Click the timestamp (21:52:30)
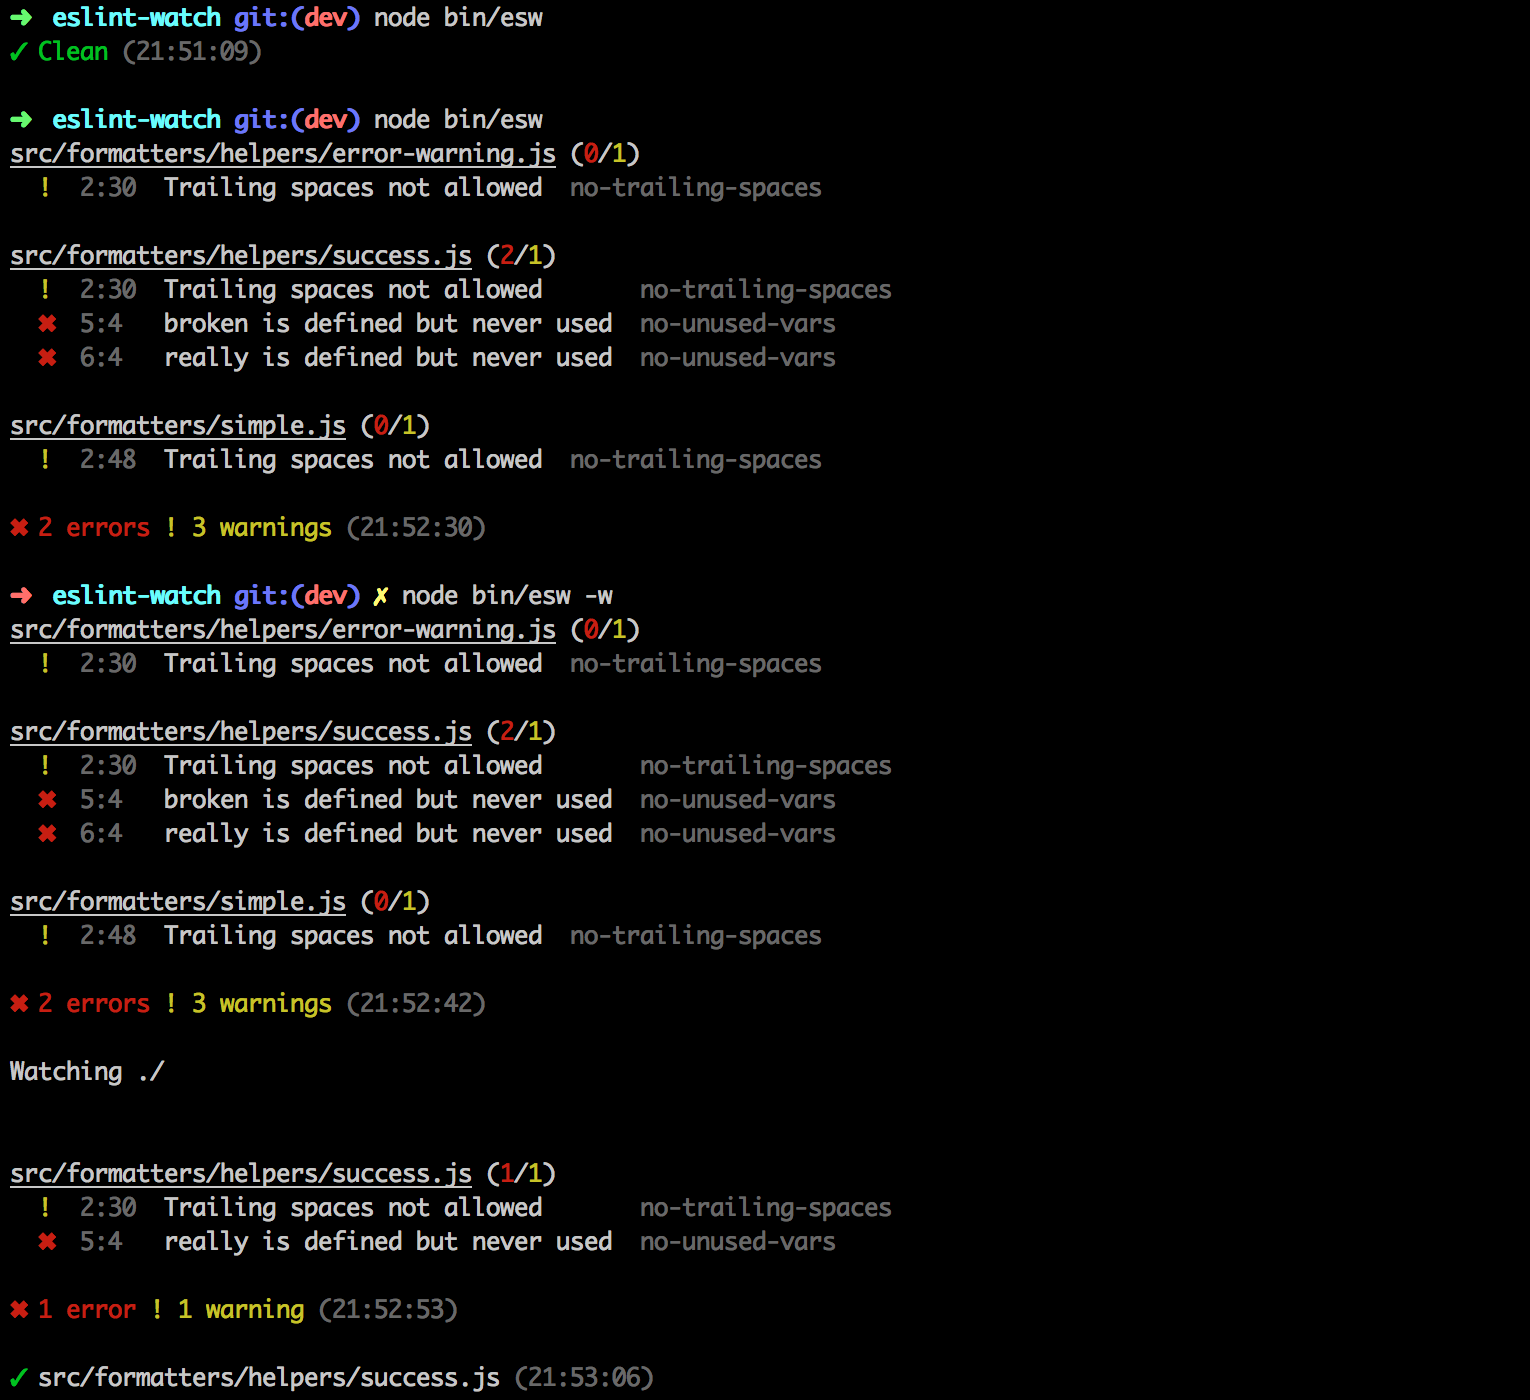1530x1400 pixels. [x=416, y=528]
